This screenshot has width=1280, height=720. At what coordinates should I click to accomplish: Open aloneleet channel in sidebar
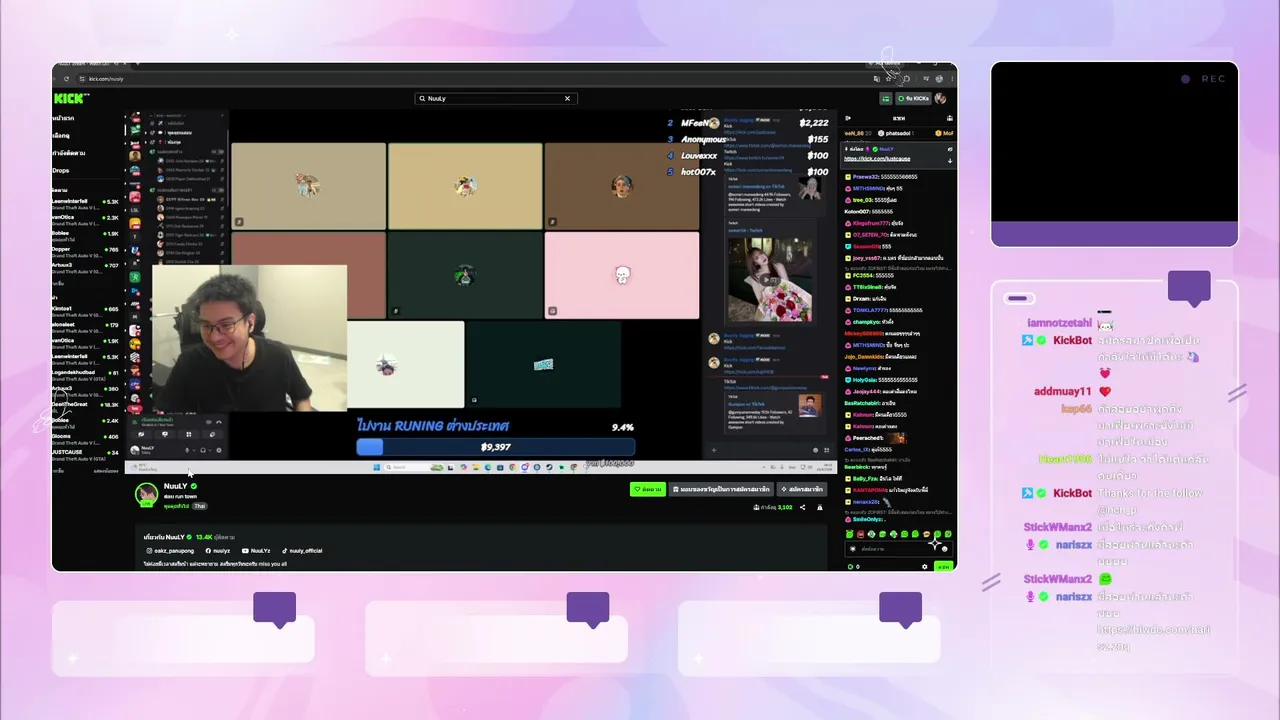coord(85,326)
